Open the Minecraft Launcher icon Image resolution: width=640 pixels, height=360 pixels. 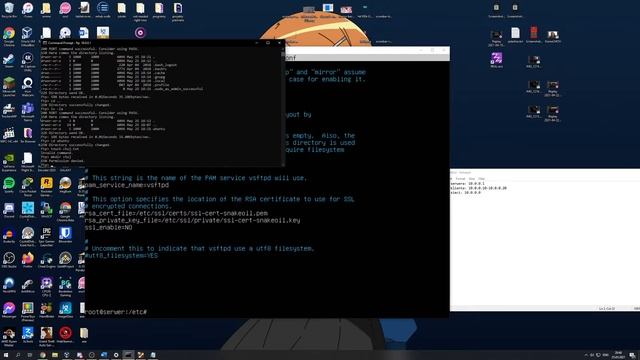[9, 87]
